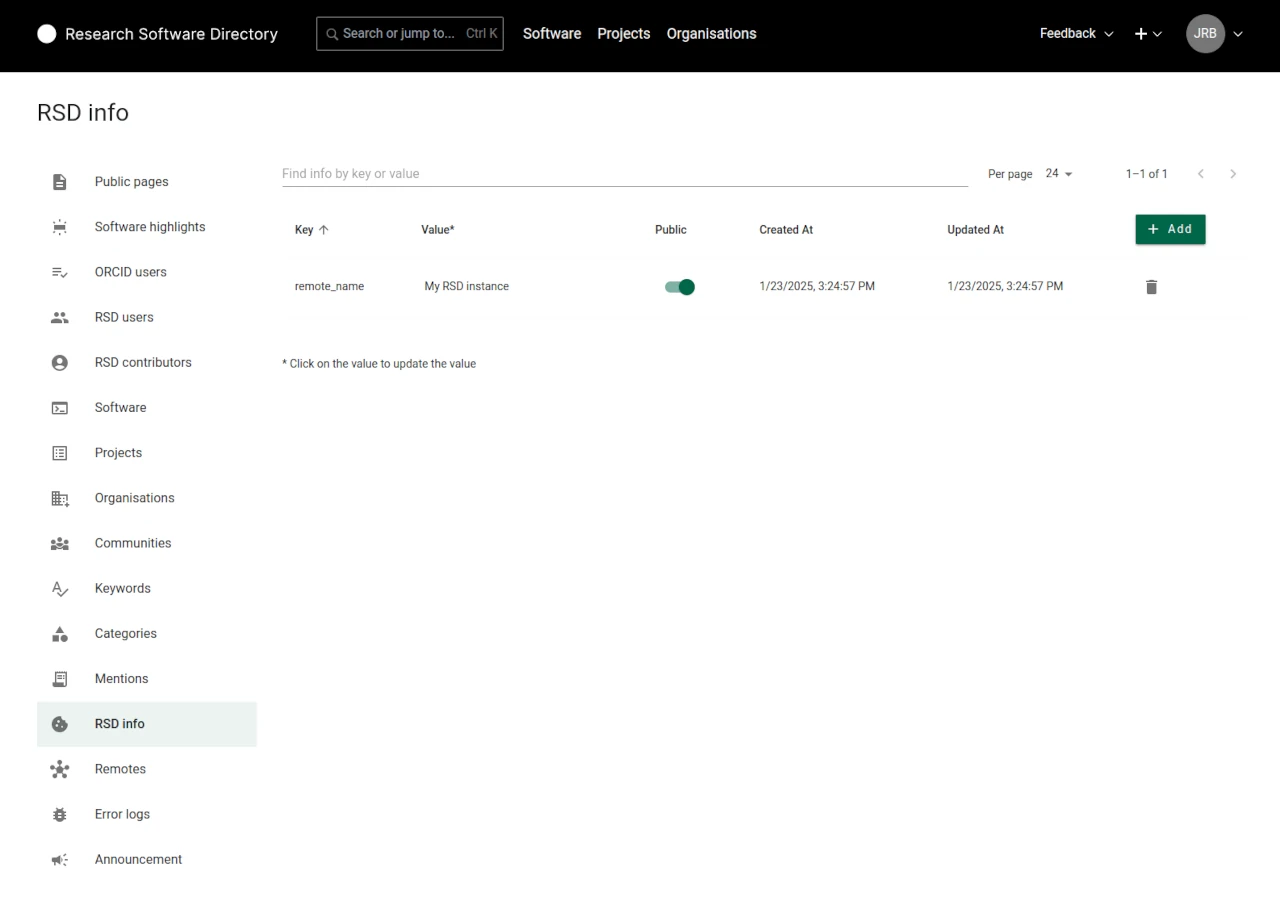Edit the 'My RSD instance' value
The image size is (1280, 900).
pyautogui.click(x=467, y=287)
